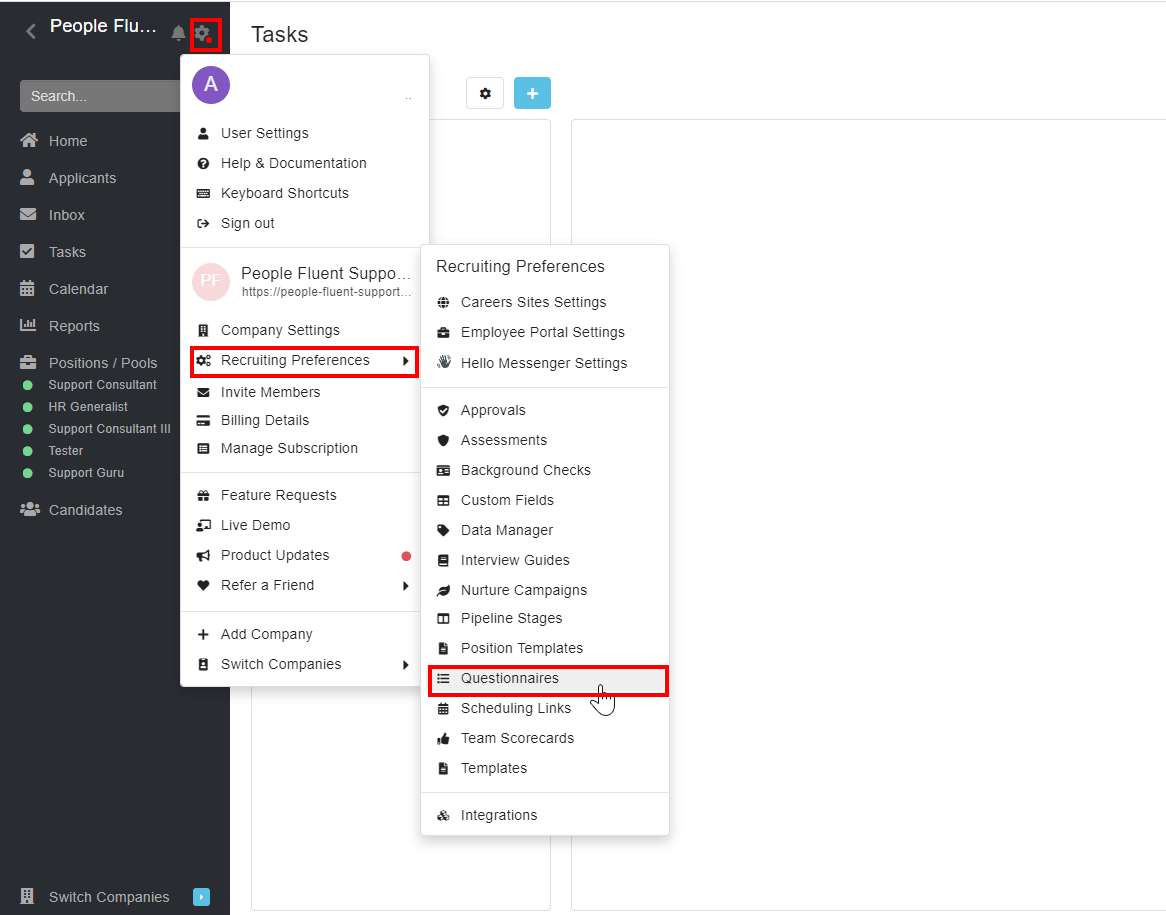Open the Tester position
Screen dimensions: 1166x915
pyautogui.click(x=65, y=451)
